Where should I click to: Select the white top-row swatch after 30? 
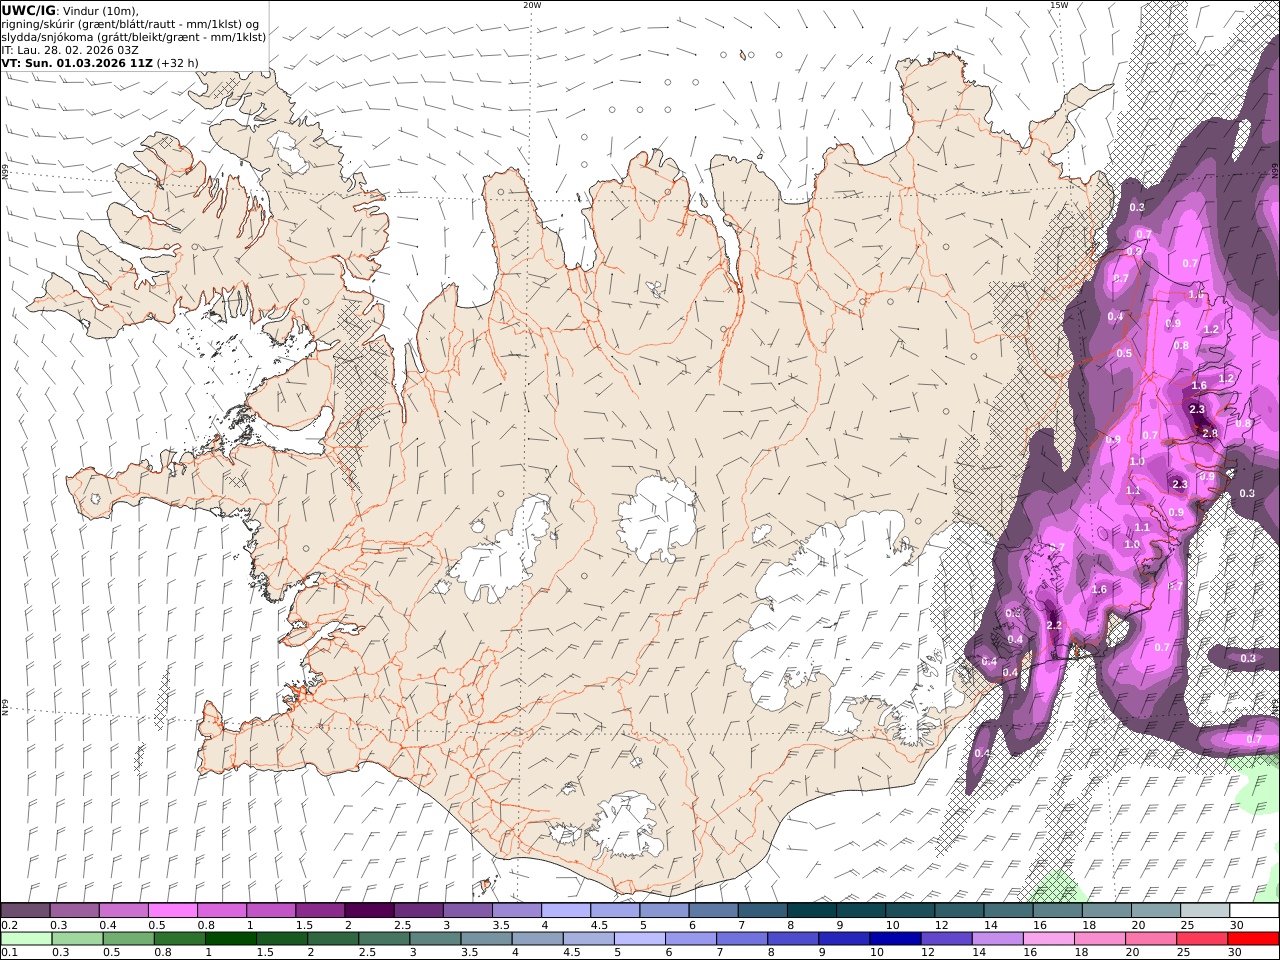click(1255, 911)
